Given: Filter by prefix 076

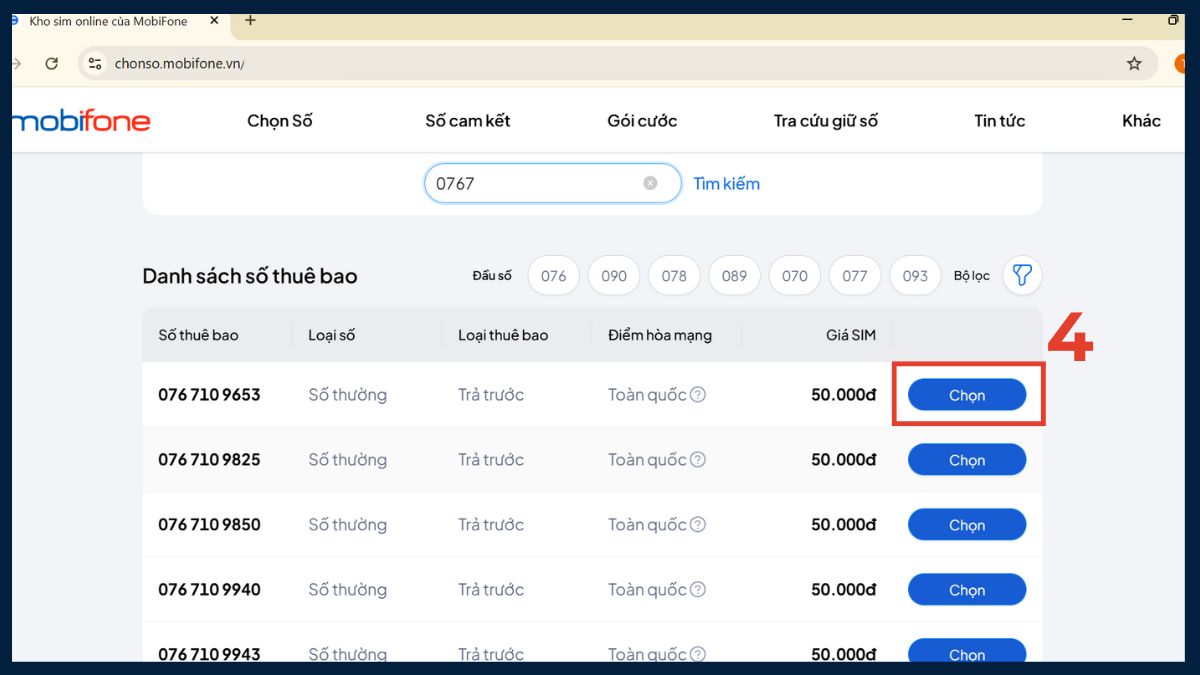Looking at the screenshot, I should (x=553, y=275).
